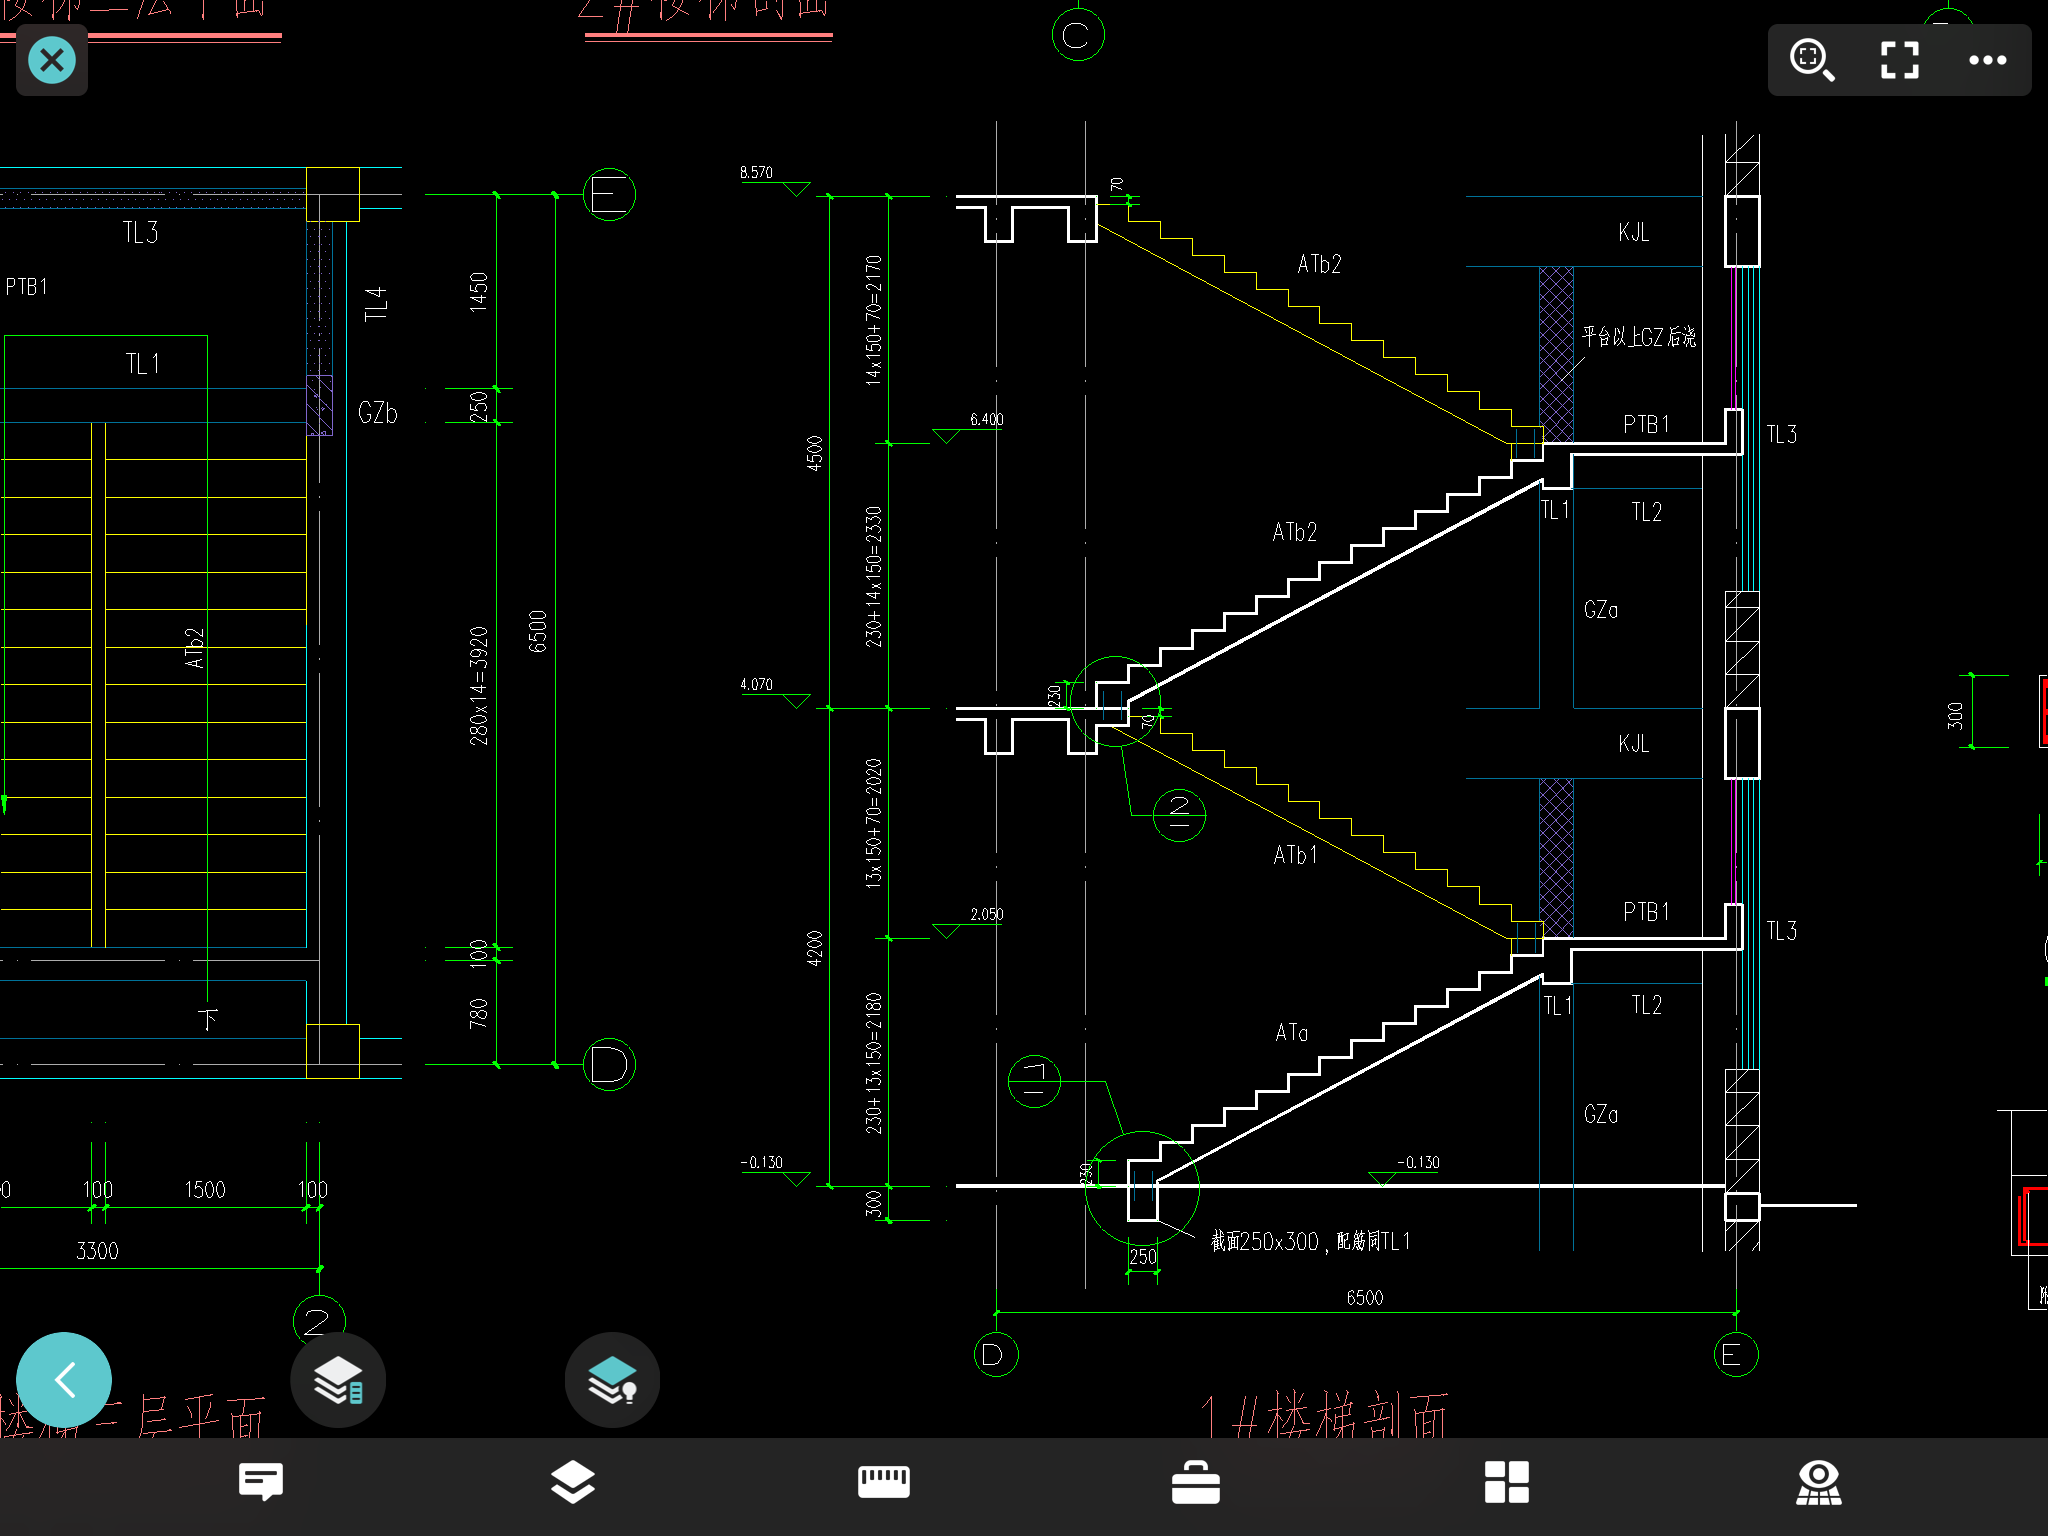Click axis bubble E in plan view
The image size is (2048, 1536).
point(609,194)
